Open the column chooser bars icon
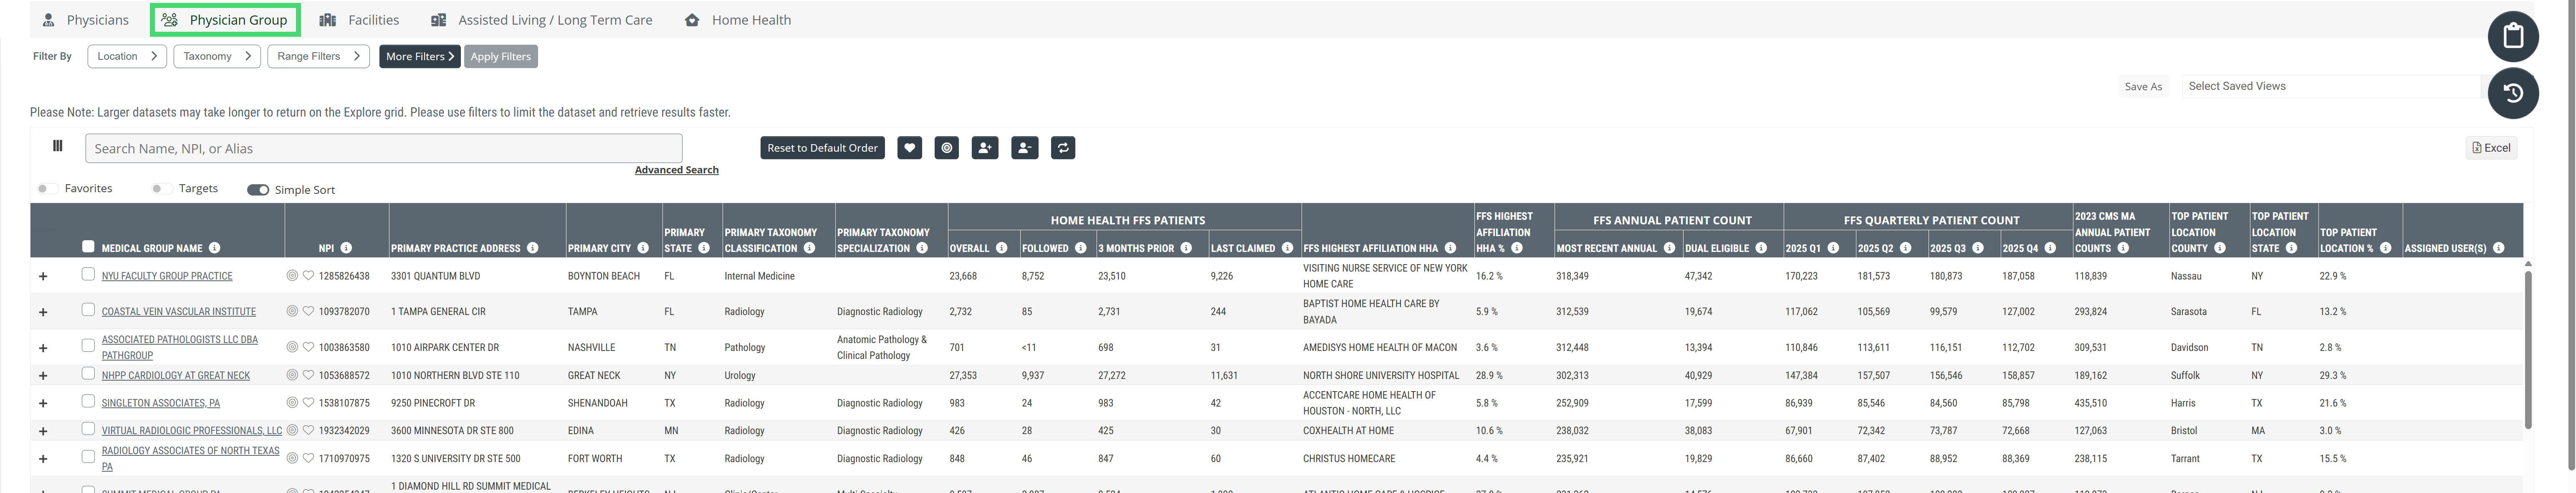2576x493 pixels. point(58,146)
